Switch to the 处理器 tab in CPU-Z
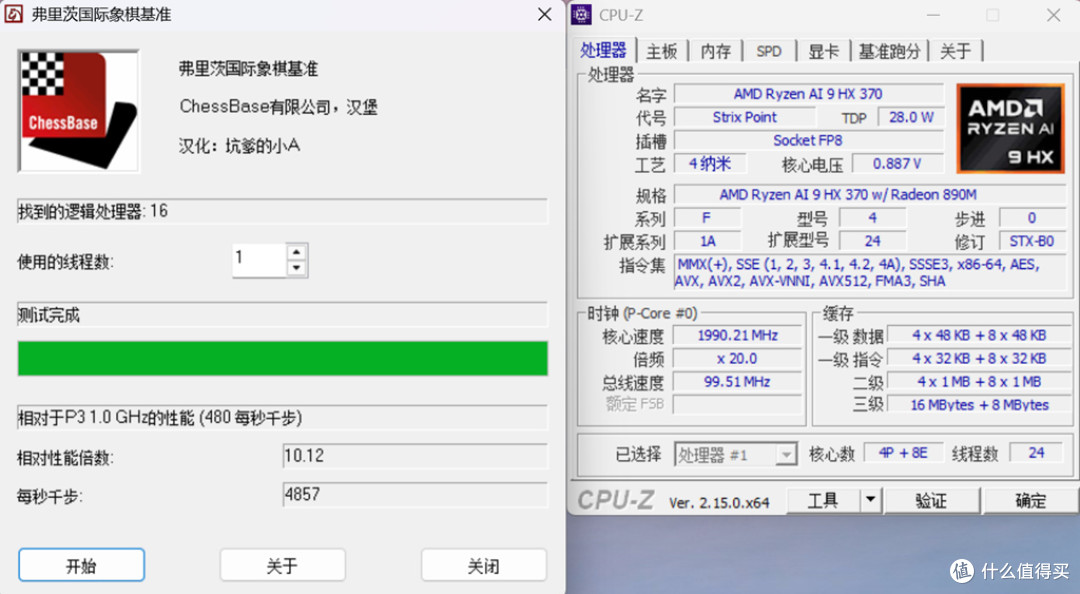The image size is (1080, 594). pos(603,50)
